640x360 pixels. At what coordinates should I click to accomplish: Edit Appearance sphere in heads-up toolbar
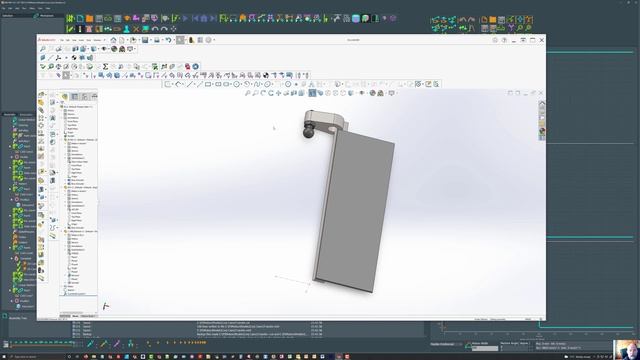point(373,93)
